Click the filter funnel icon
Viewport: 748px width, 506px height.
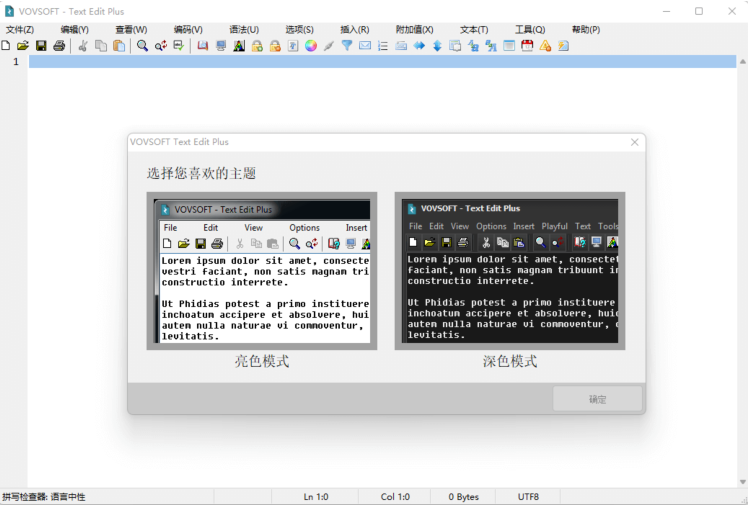(347, 46)
